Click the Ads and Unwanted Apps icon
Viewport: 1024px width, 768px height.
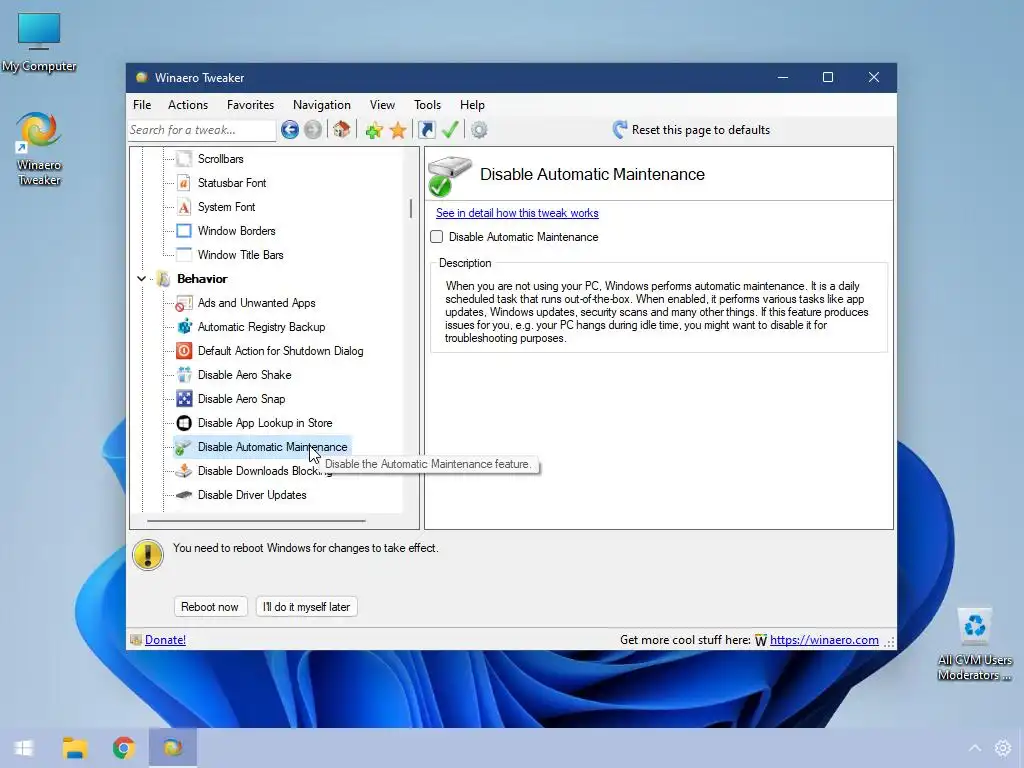184,303
